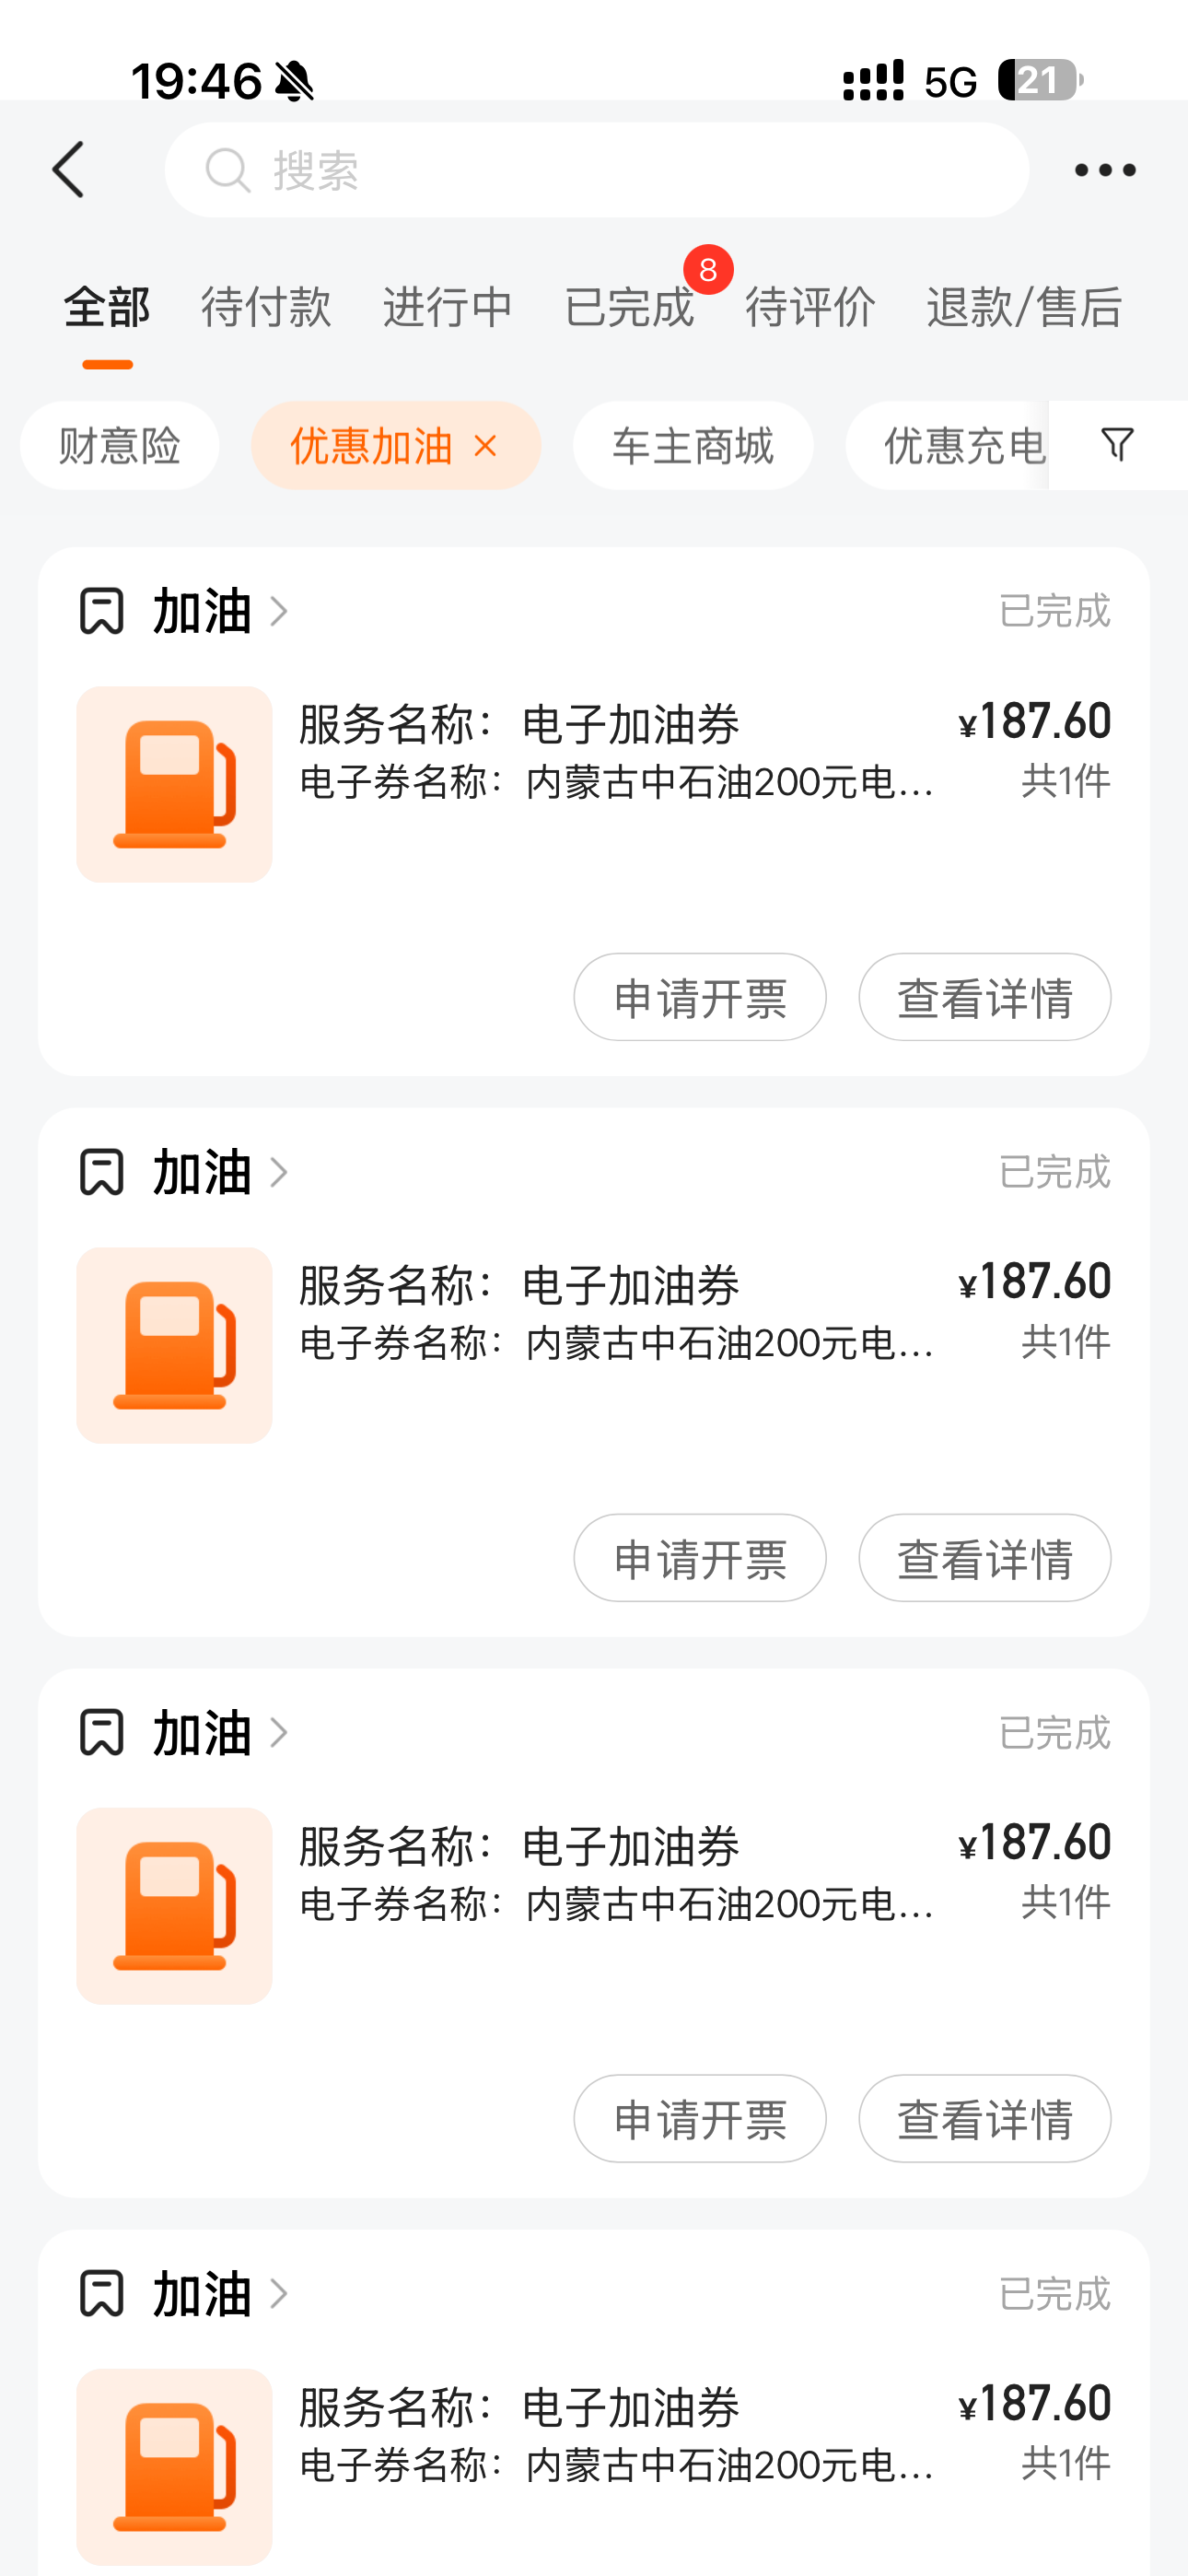Toggle the 优惠充电 filter chip
The image size is (1188, 2576).
[x=962, y=445]
